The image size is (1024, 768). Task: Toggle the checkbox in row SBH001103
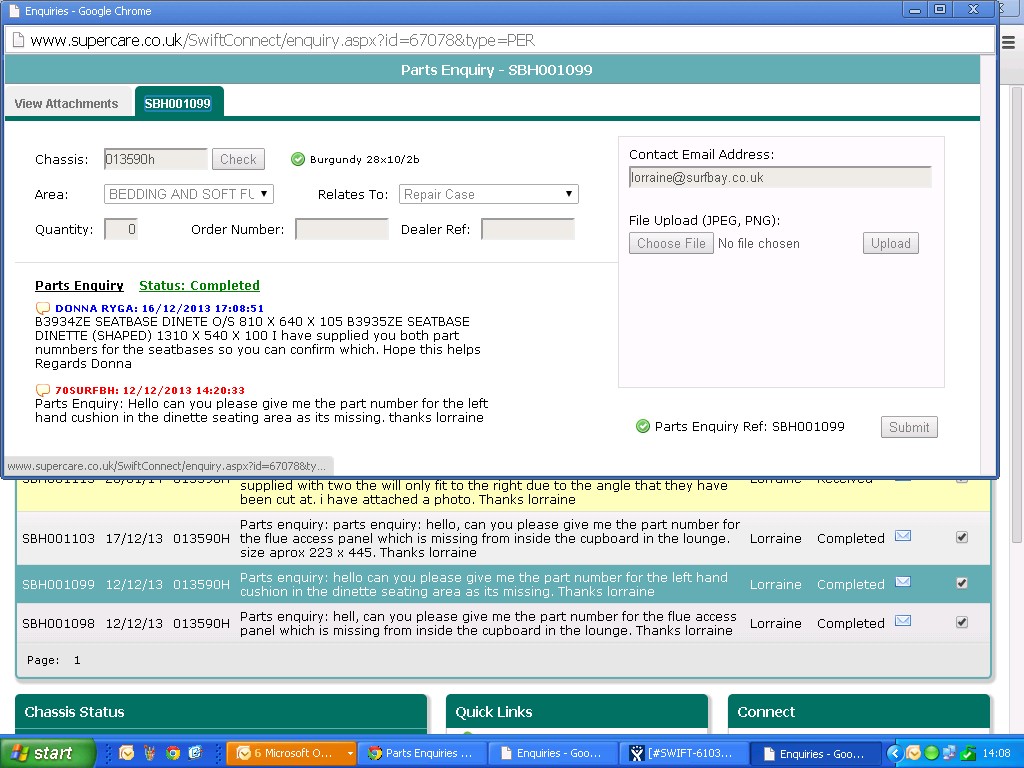tap(962, 537)
